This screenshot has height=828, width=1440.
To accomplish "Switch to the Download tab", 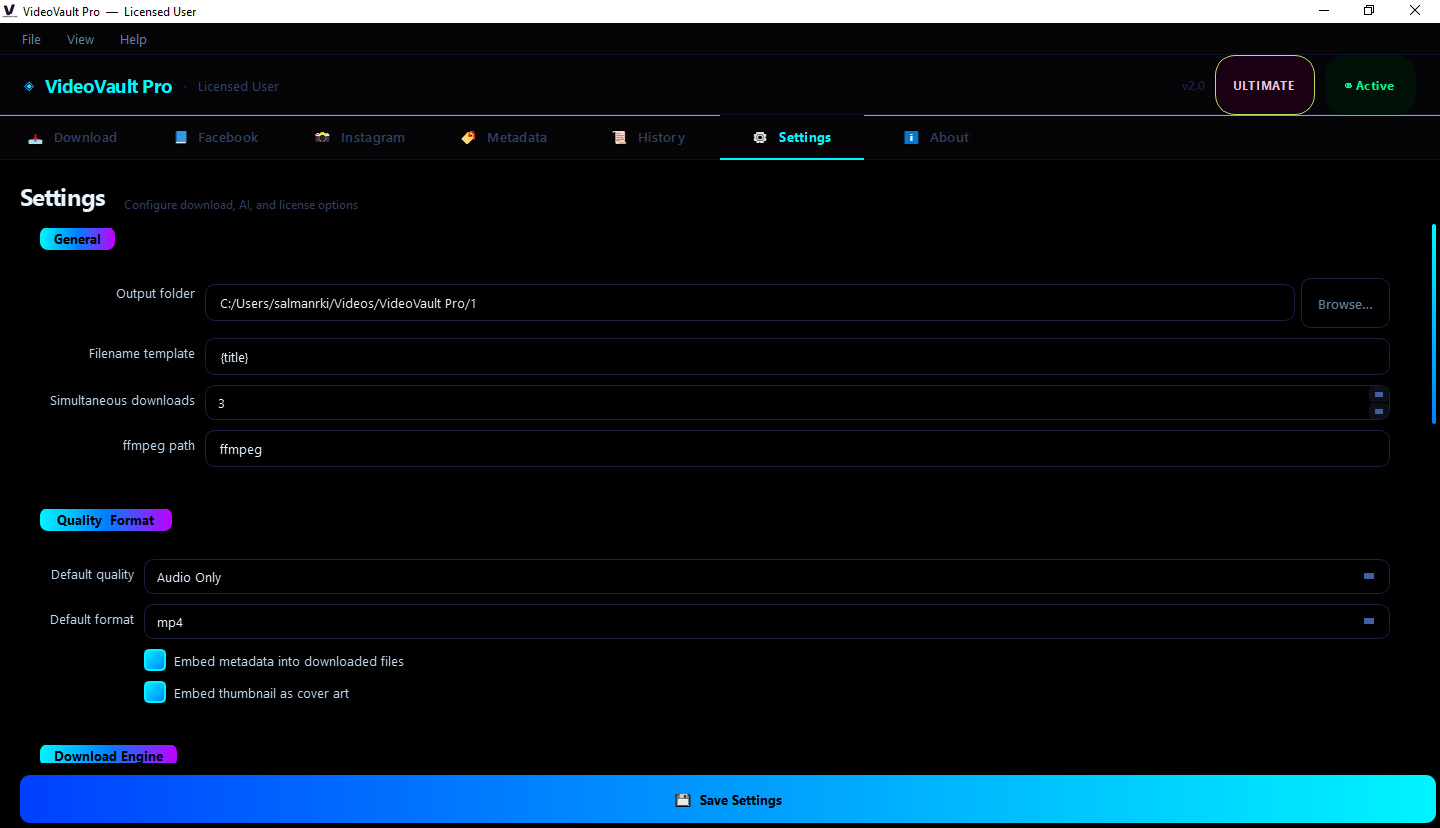I will [x=73, y=138].
